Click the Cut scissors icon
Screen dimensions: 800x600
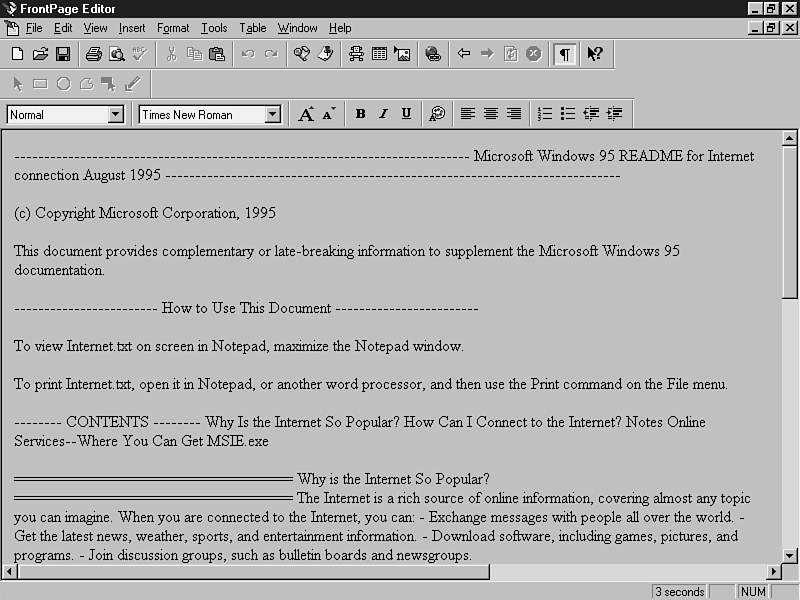tap(171, 54)
